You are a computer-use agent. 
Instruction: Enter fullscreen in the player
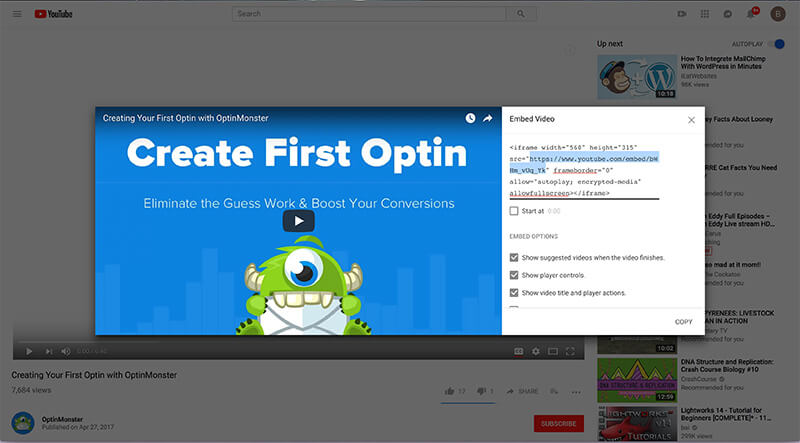pos(570,351)
